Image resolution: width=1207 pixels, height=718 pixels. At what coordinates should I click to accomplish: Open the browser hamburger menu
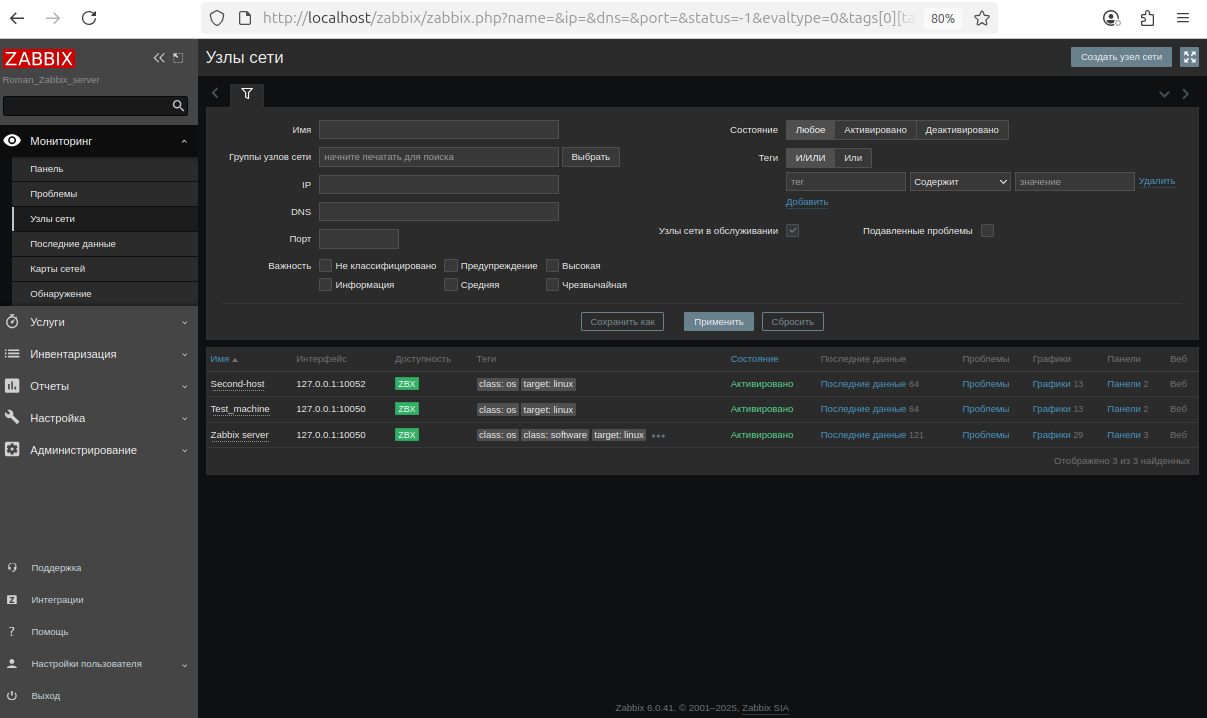click(x=1183, y=18)
